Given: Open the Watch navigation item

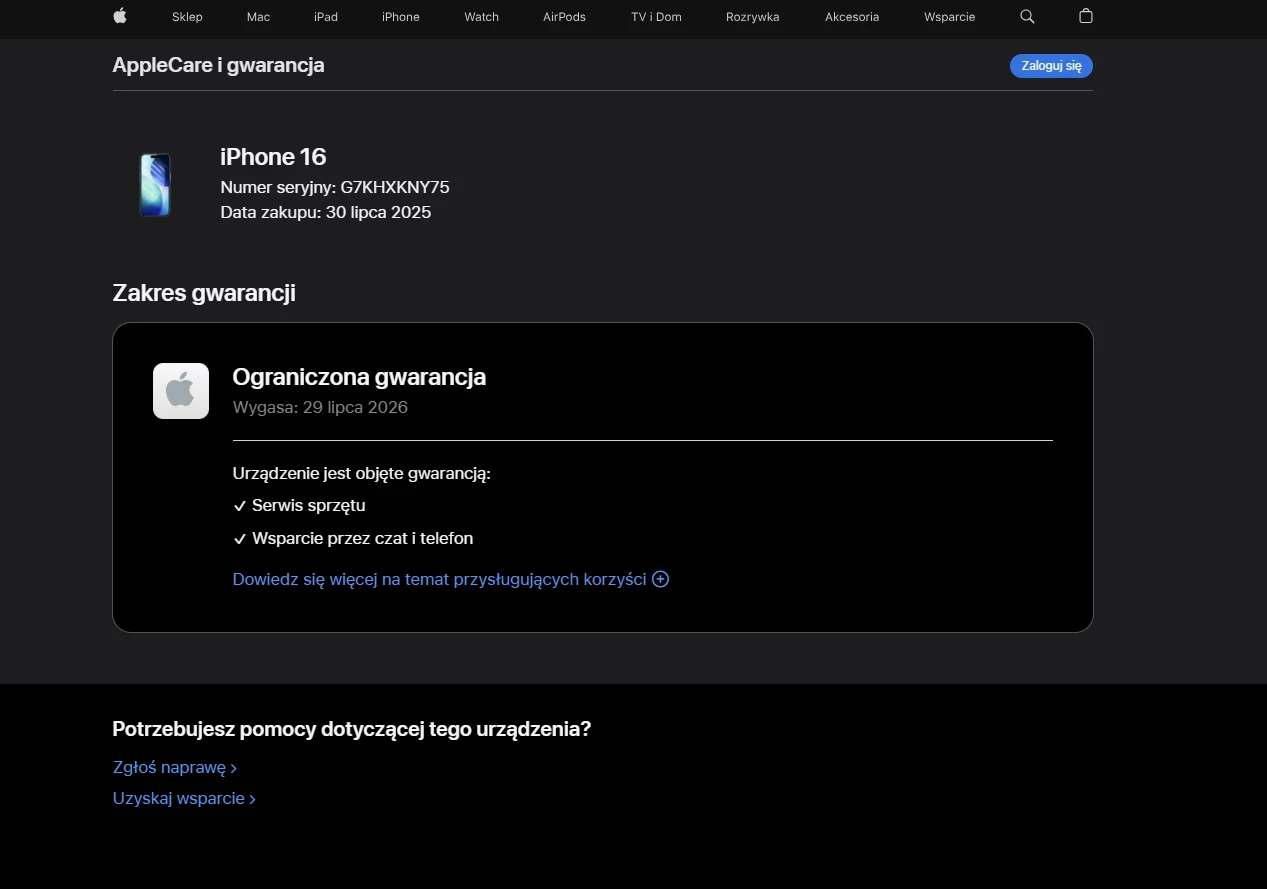Looking at the screenshot, I should [x=481, y=17].
